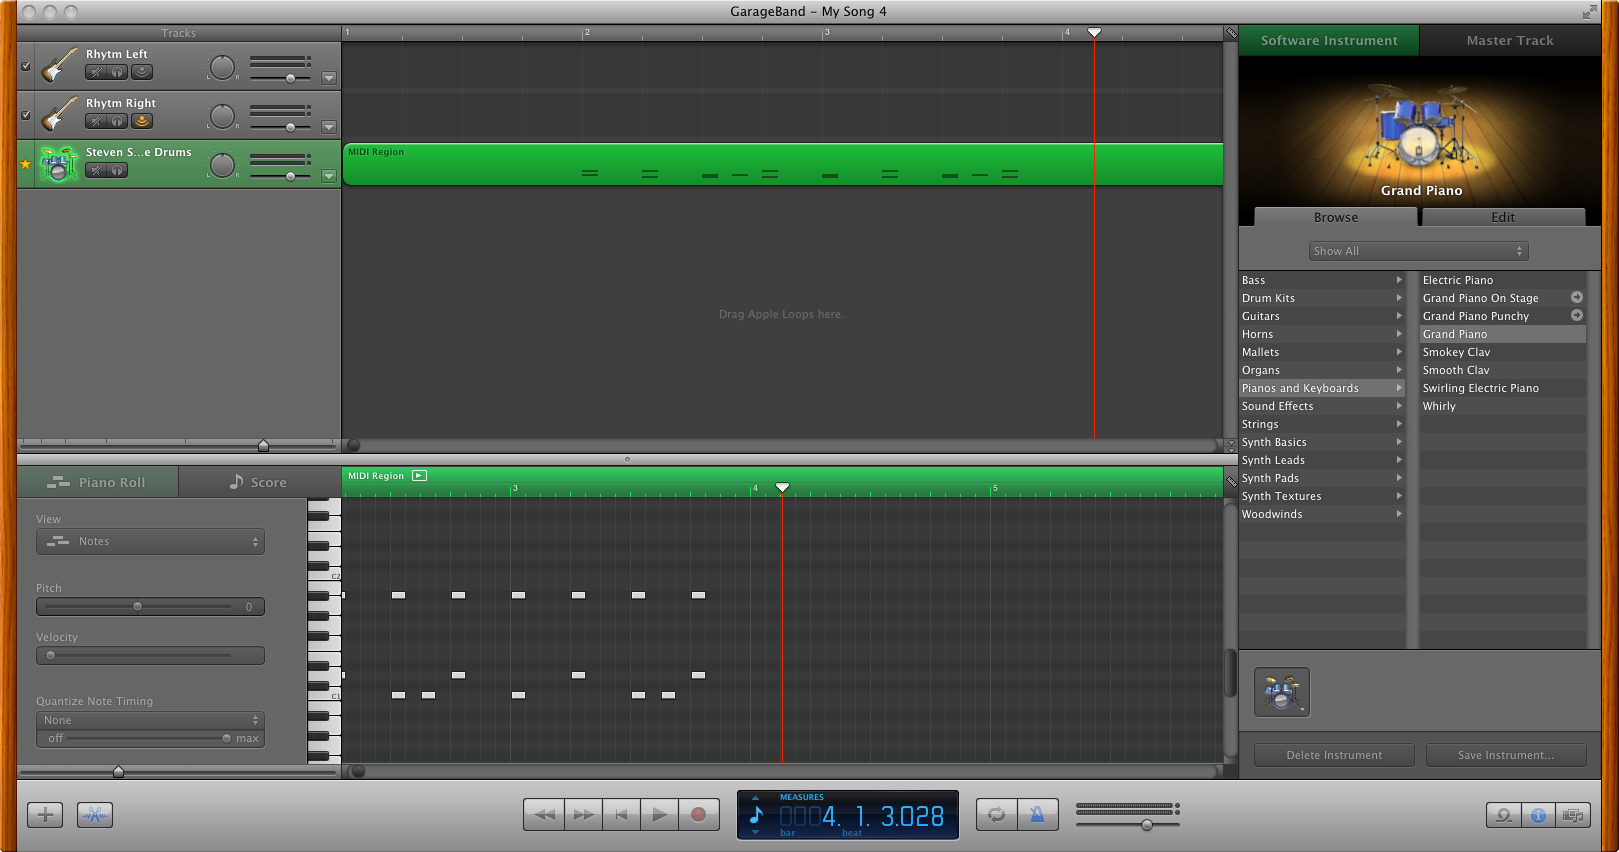
Task: Click the MIDI Region in drums track
Action: pos(782,164)
